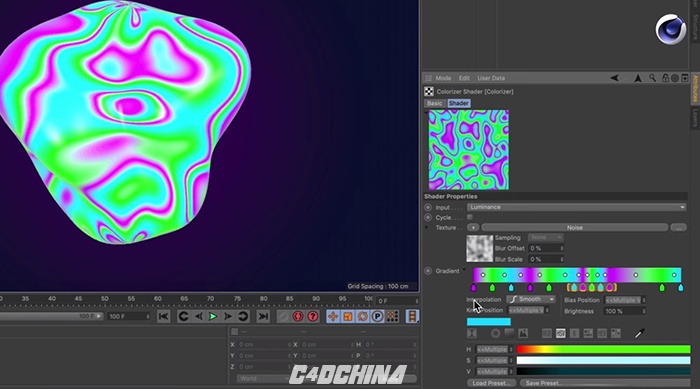
Task: Open the Texture arrow popup button
Action: click(x=473, y=228)
